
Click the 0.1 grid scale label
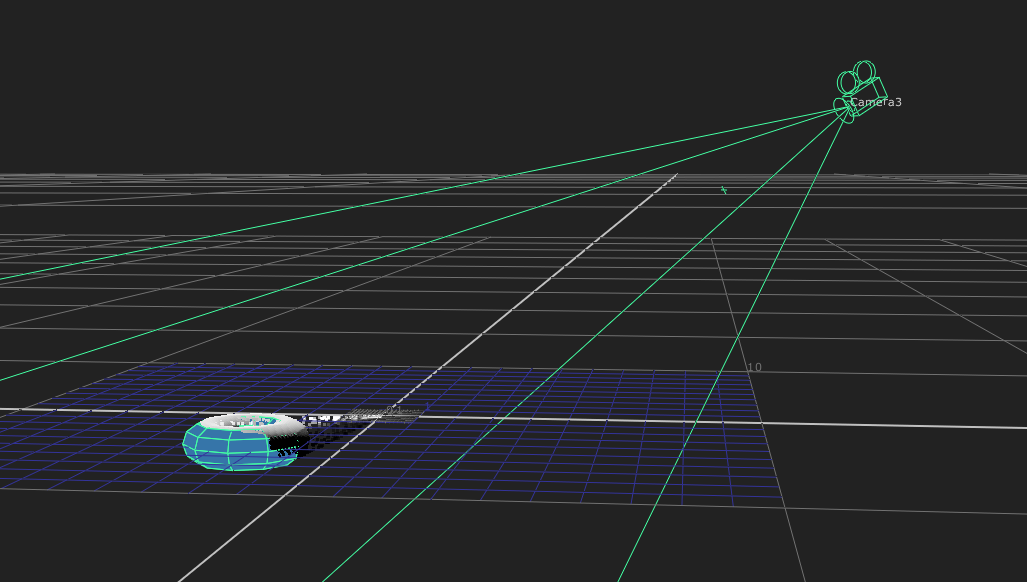coord(393,410)
